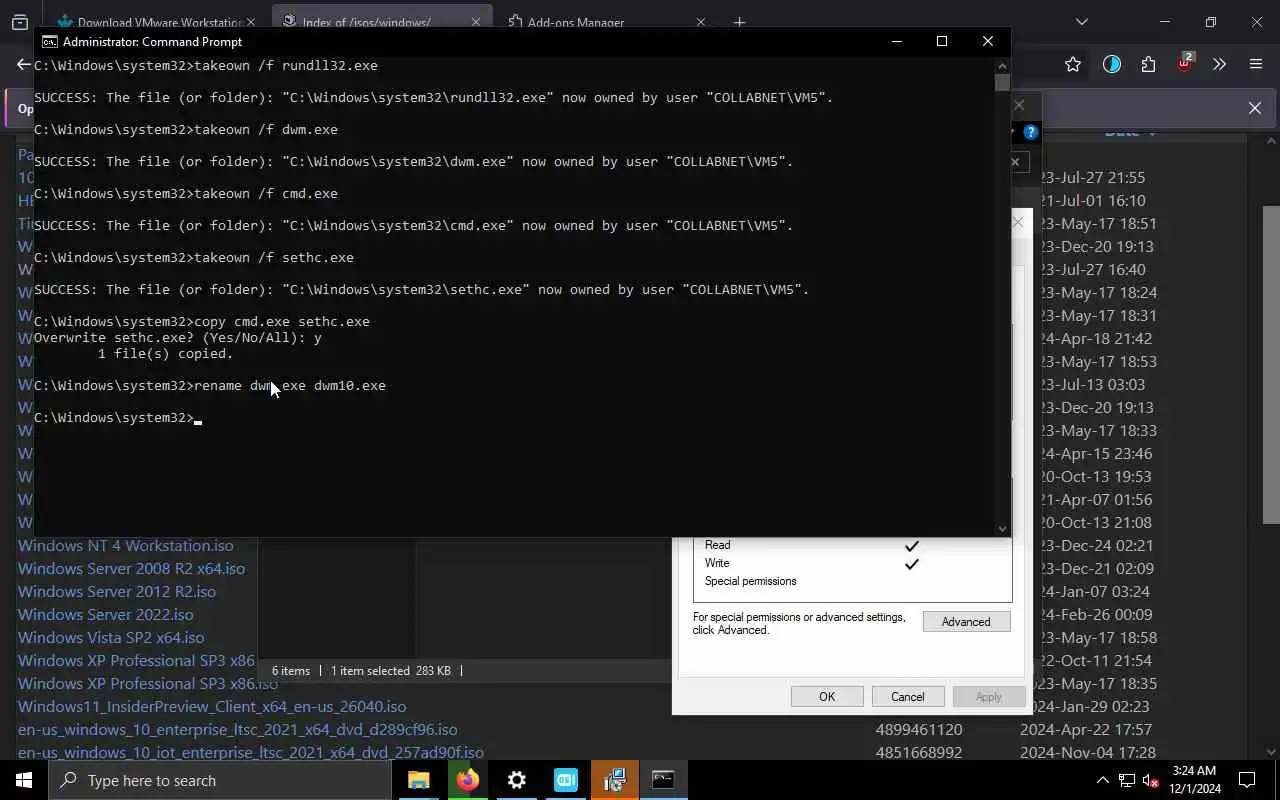
Task: Open en-us_windows_10_iot_enterprise_ltsc_2021 iso link
Action: coord(250,752)
